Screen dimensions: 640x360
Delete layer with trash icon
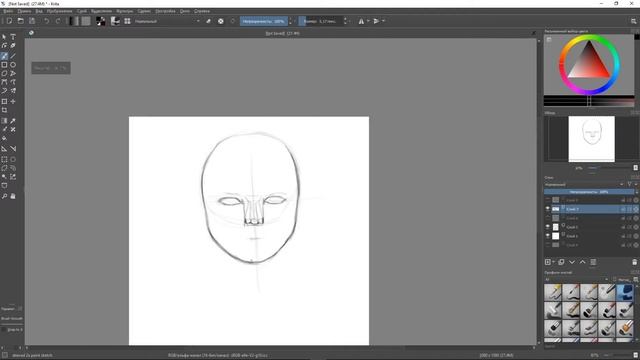634,262
